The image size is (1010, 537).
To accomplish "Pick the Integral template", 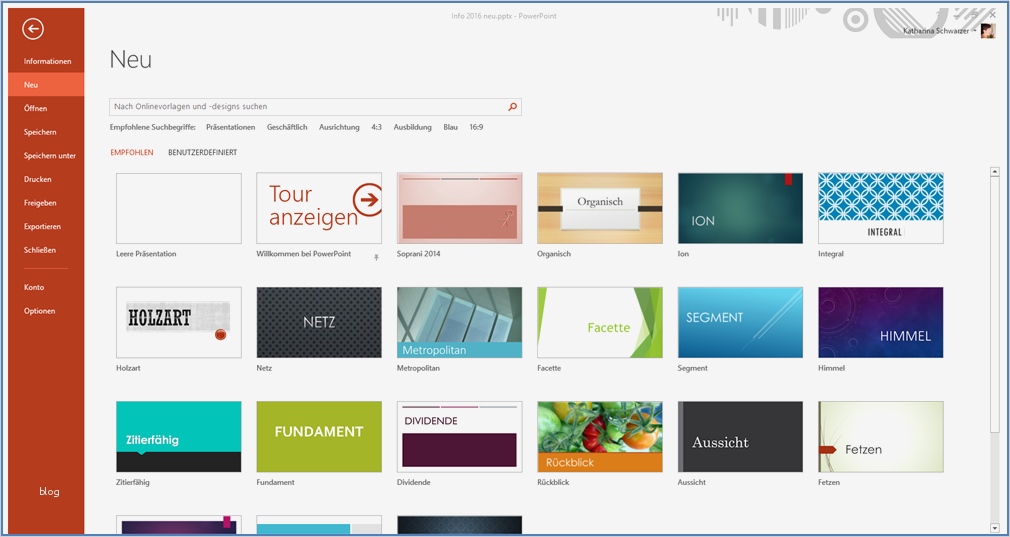I will pos(881,208).
